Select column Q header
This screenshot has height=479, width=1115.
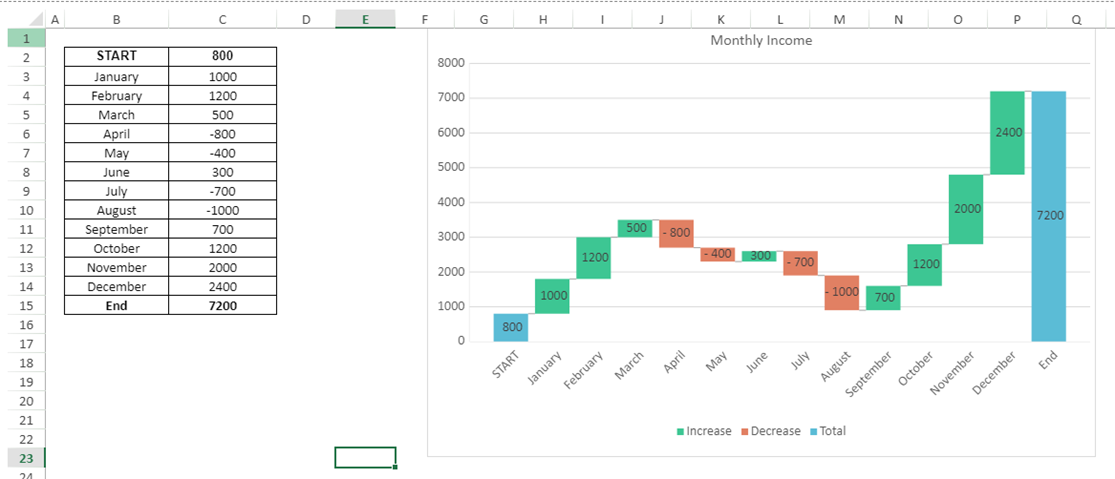pos(1076,20)
